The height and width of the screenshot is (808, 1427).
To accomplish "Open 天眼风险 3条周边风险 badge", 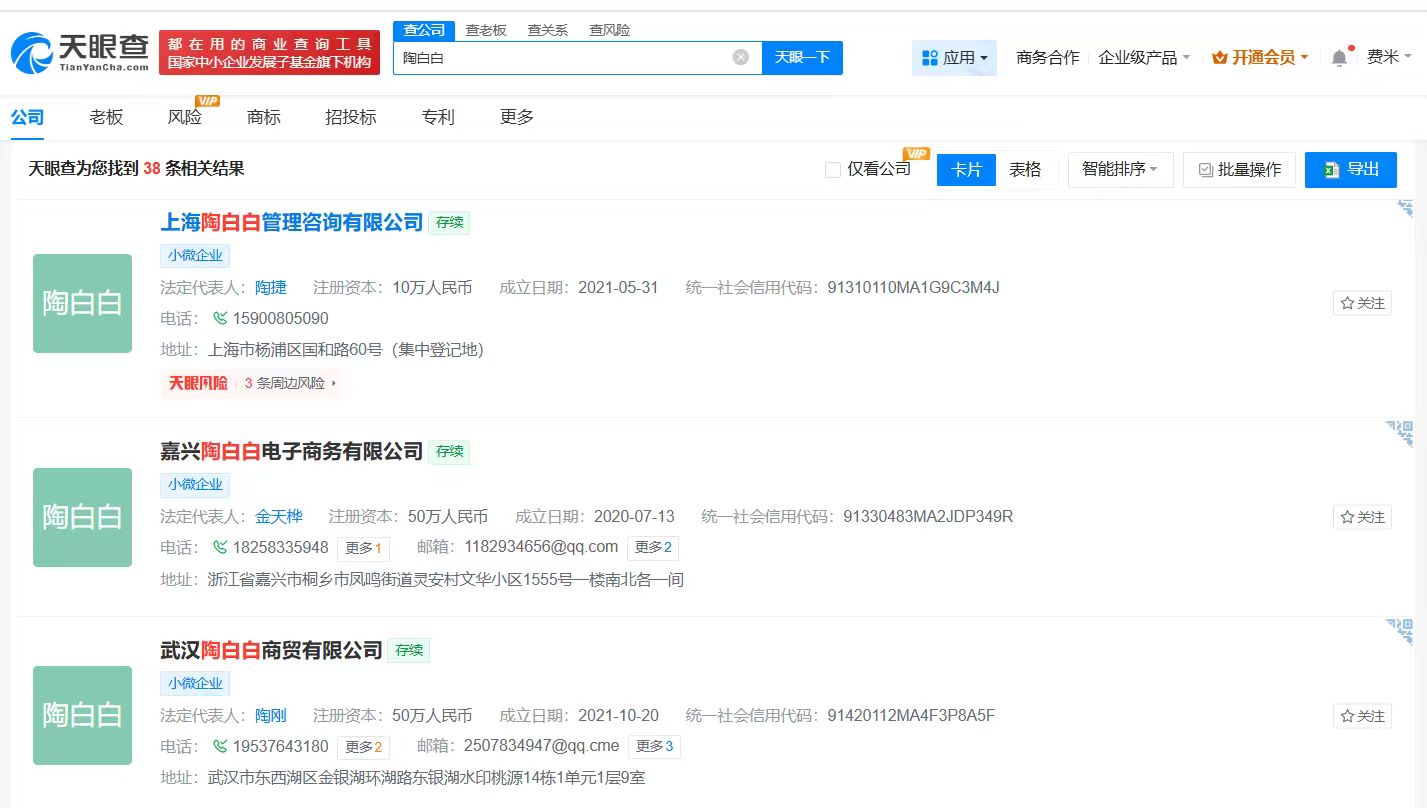I will [x=251, y=383].
